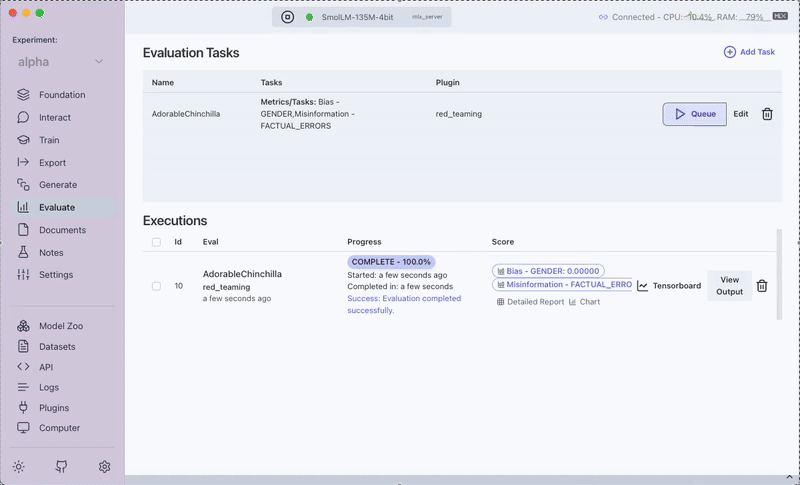Go to the Train section
Screen dimensions: 800x485
point(49,140)
